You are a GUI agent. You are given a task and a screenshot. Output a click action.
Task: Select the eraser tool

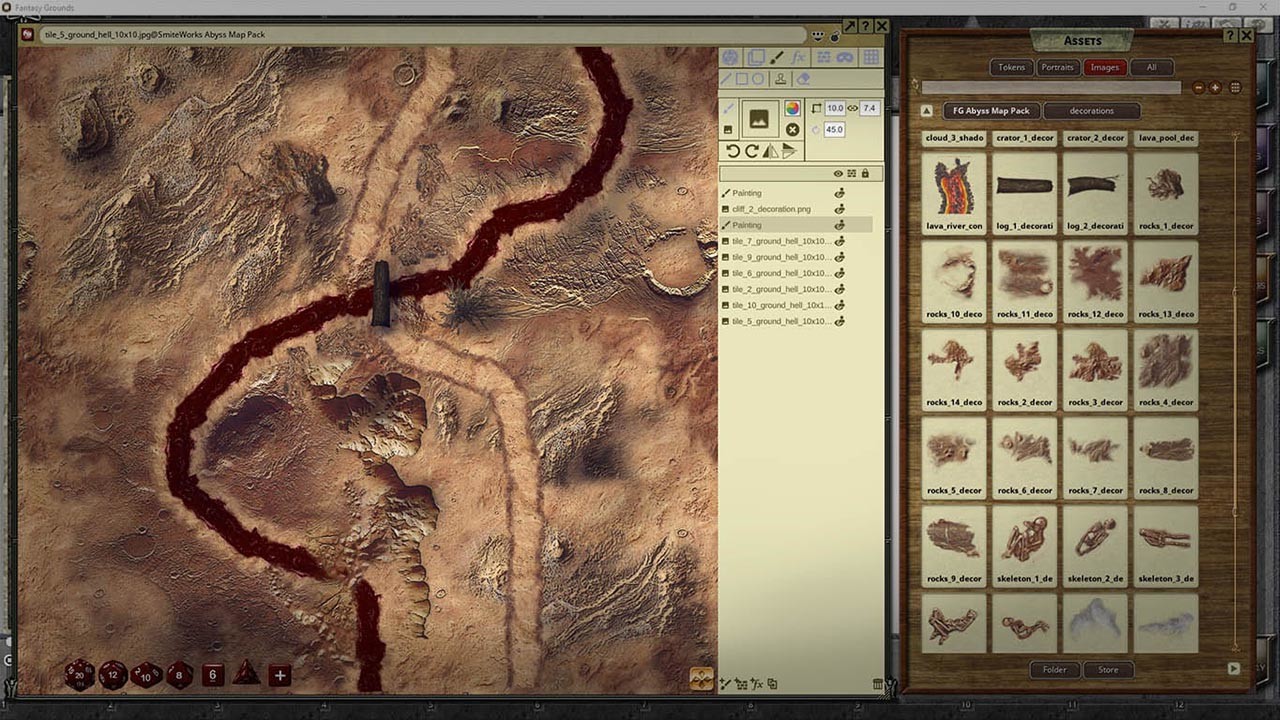pos(803,80)
